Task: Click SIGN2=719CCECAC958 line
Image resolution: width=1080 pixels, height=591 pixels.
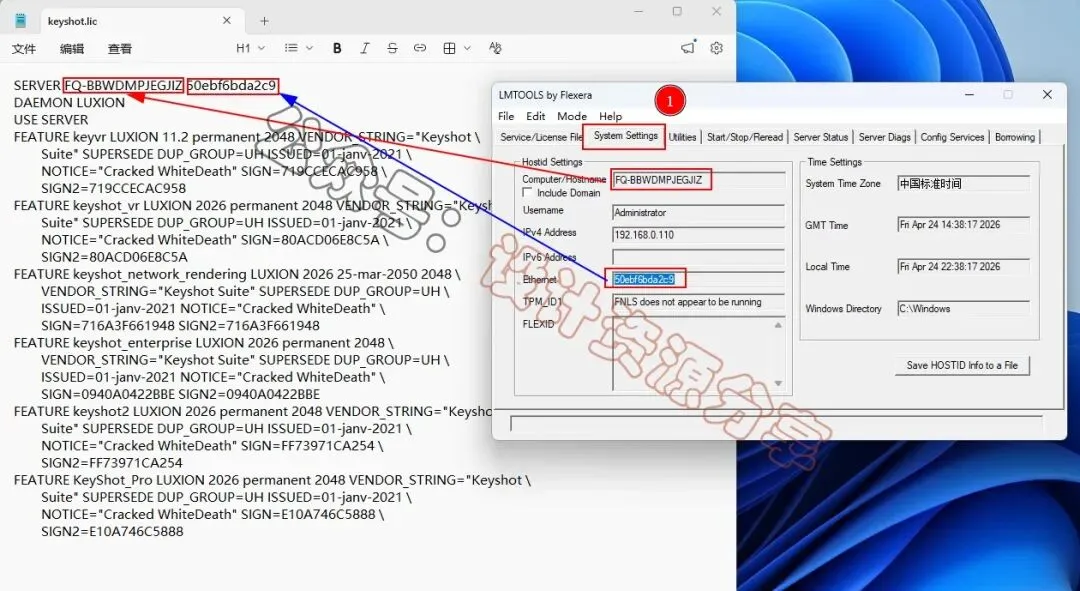Action: tap(114, 189)
